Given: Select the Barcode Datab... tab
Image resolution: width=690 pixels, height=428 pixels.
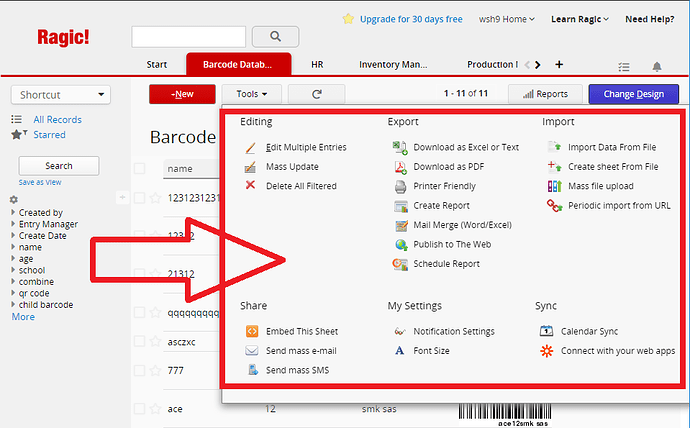Looking at the screenshot, I should [x=238, y=64].
